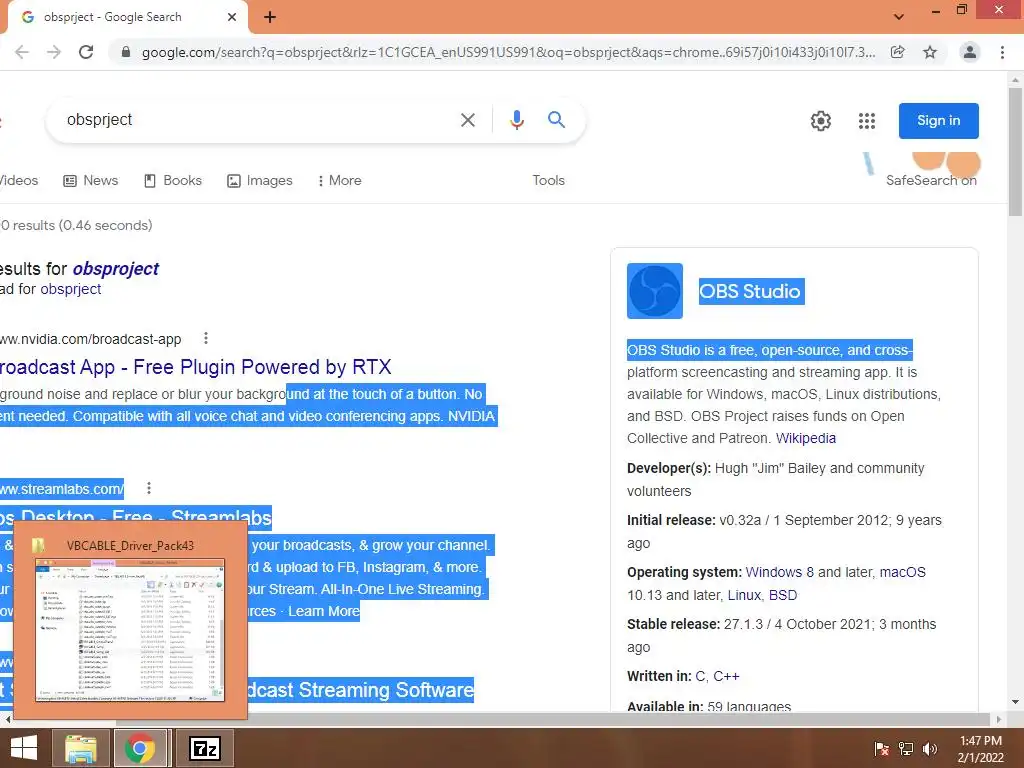Switch to Images results tab

(x=259, y=180)
